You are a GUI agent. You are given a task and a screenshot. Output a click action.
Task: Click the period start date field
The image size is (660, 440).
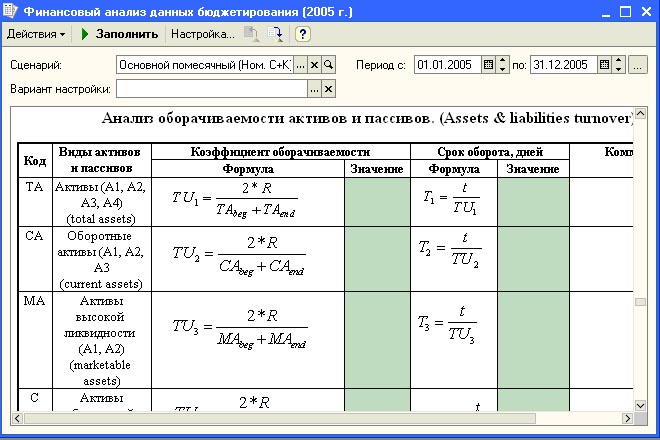tap(447, 65)
